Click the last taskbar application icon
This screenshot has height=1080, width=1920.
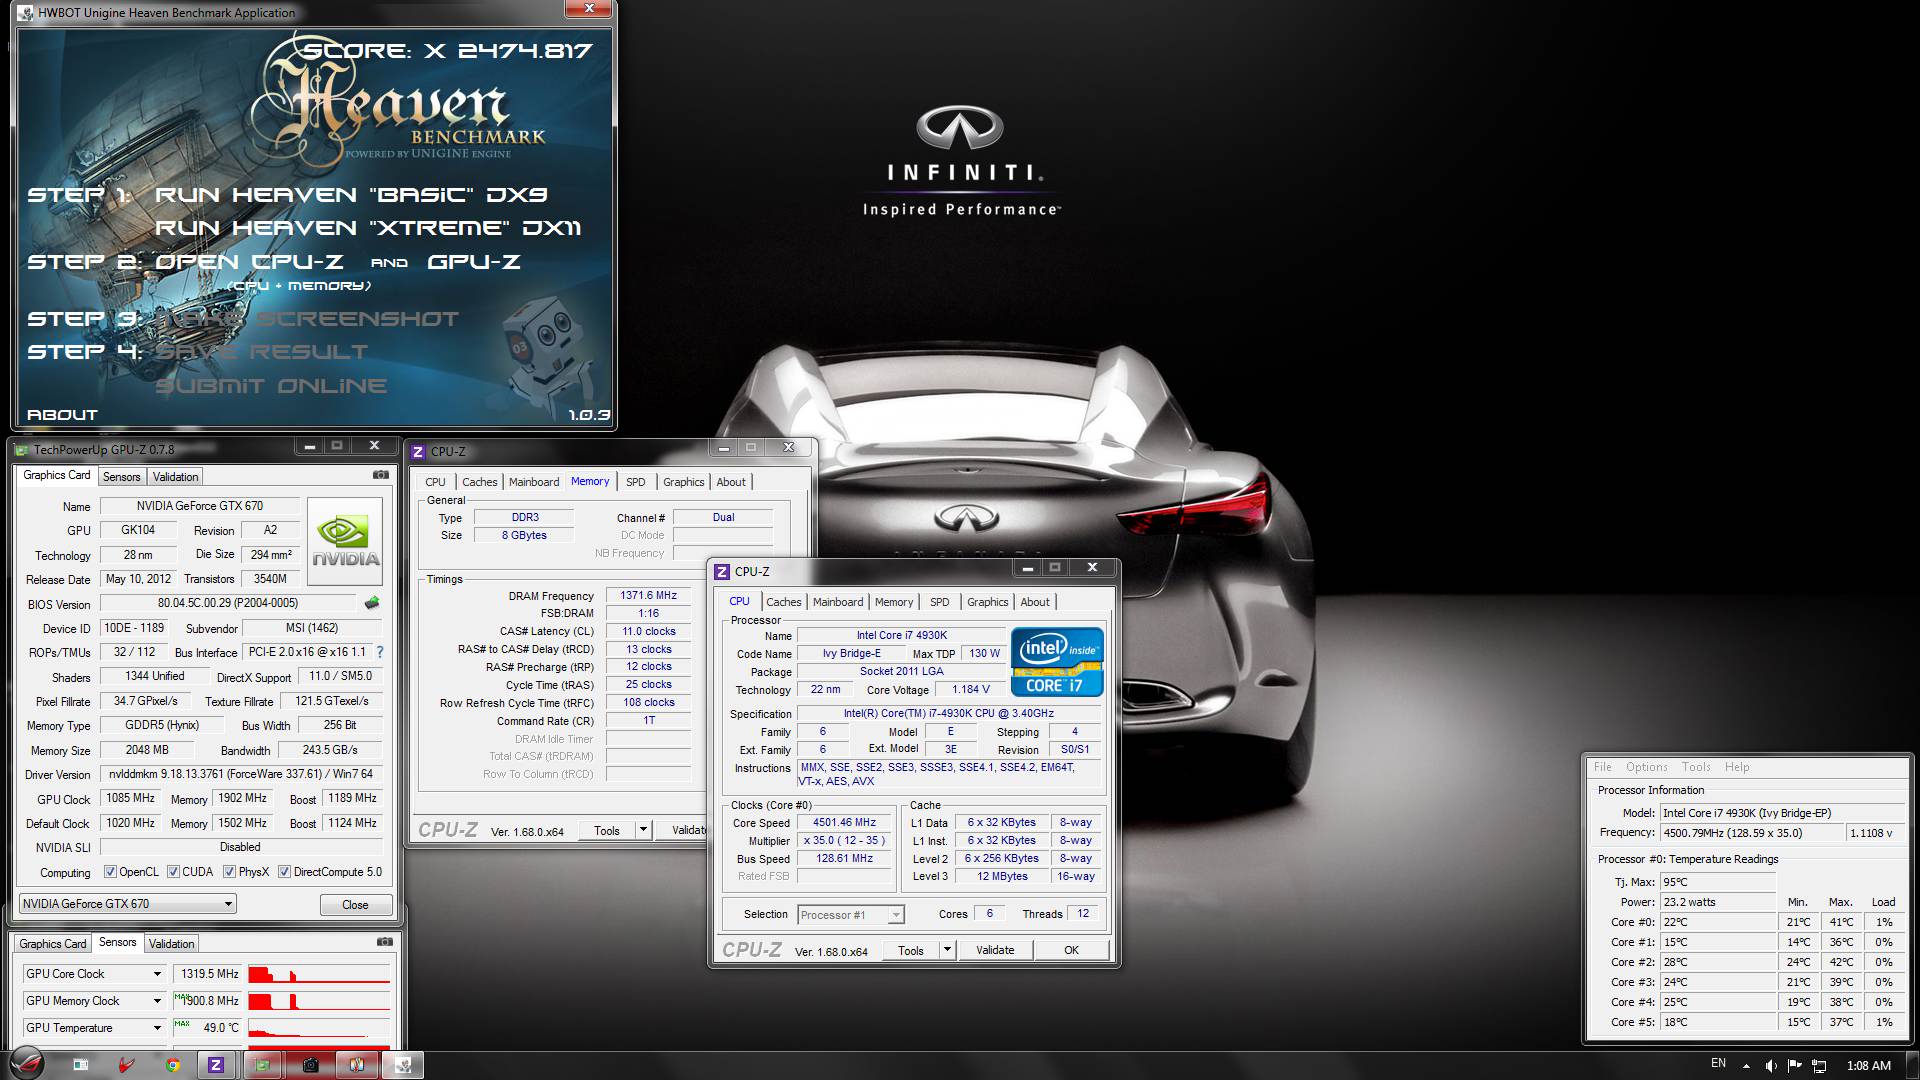point(403,1065)
